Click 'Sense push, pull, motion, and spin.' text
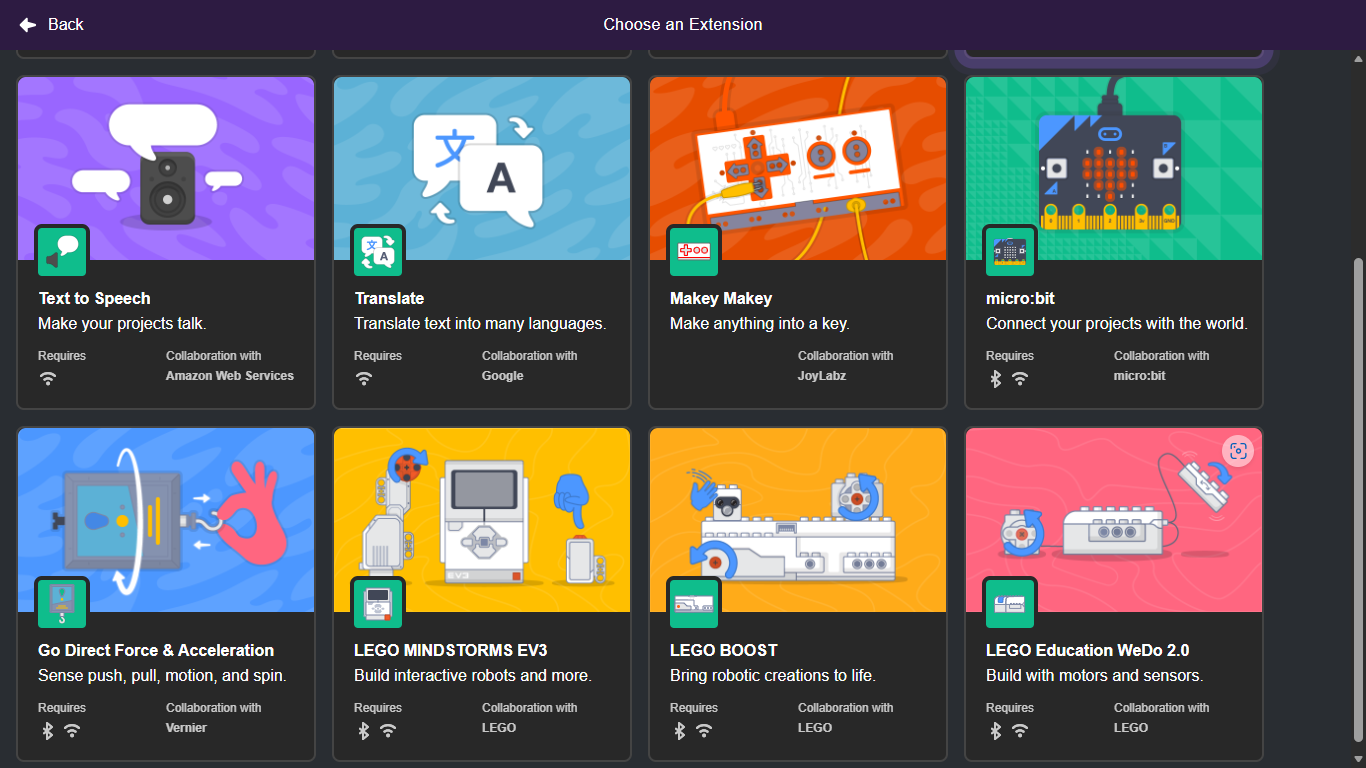1366x768 pixels. coord(162,676)
